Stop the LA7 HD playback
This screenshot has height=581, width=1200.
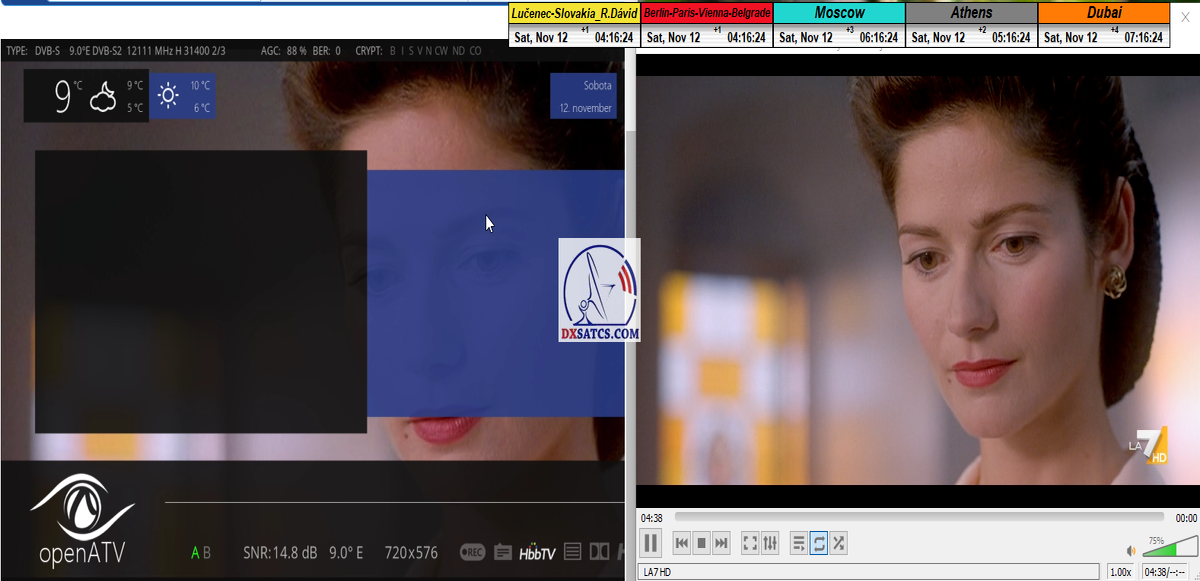pyautogui.click(x=702, y=543)
